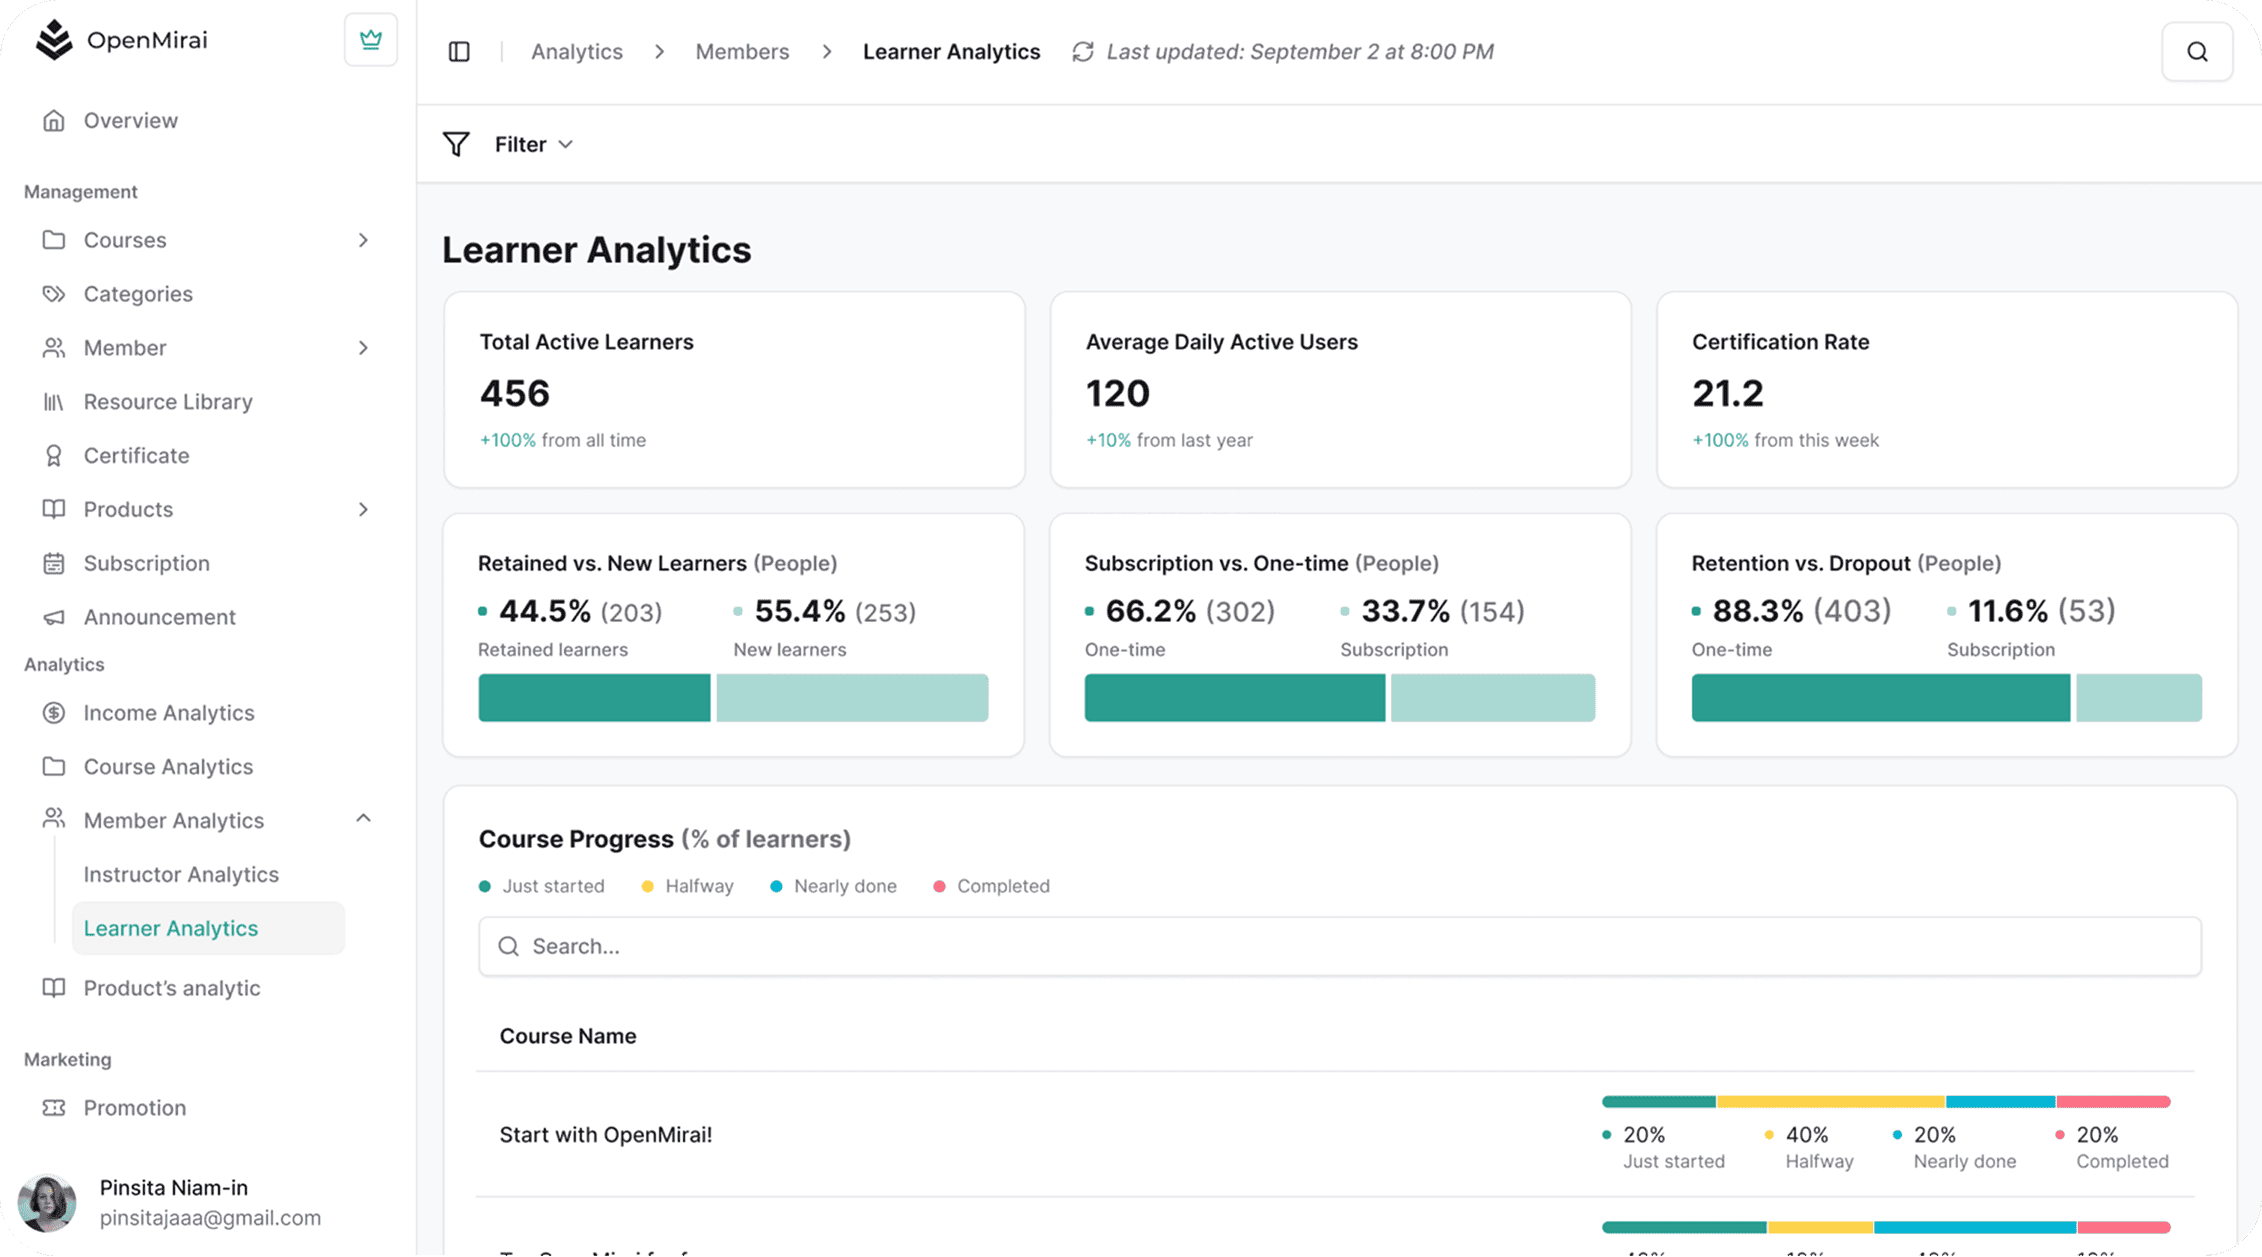
Task: Select Subscription menu item
Action: point(146,564)
